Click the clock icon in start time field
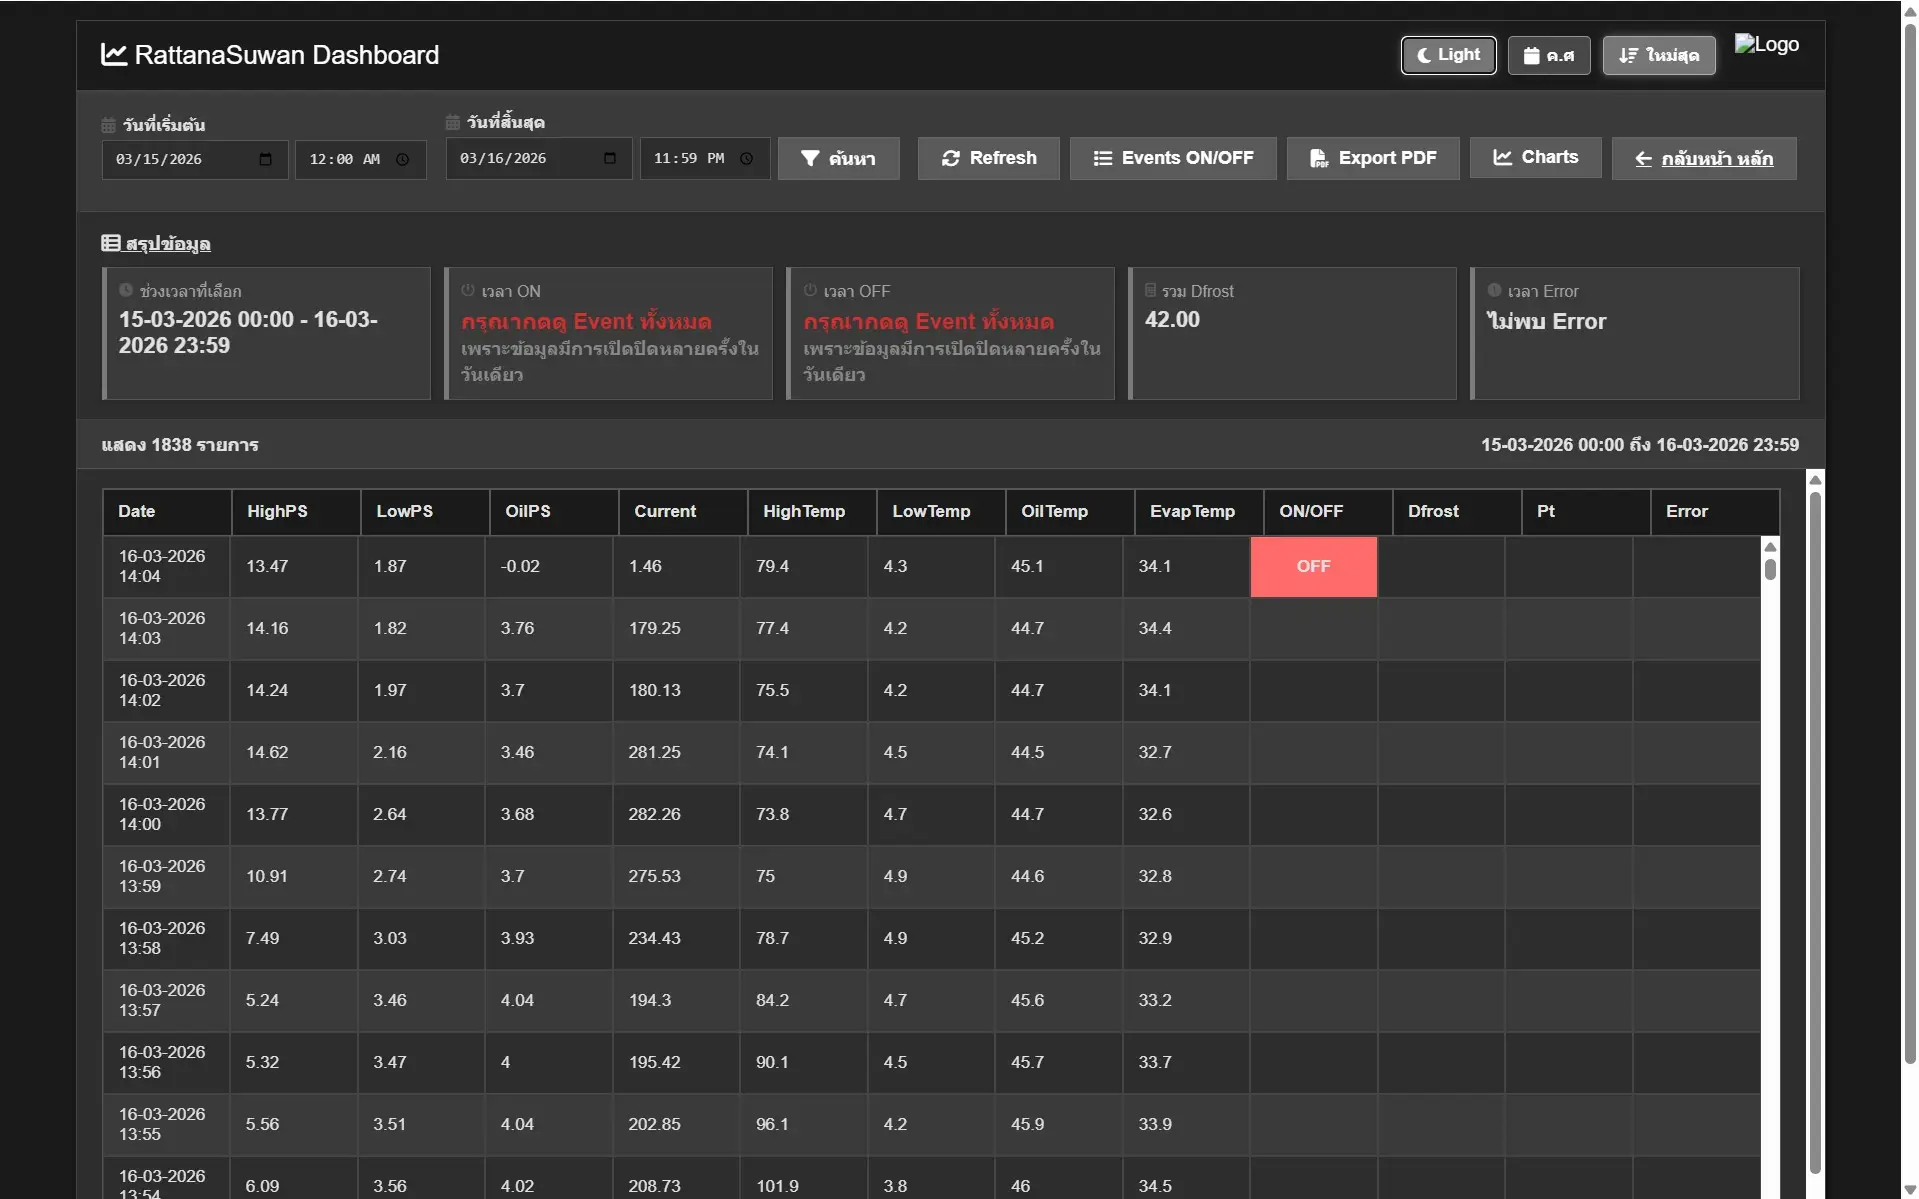Image resolution: width=1919 pixels, height=1199 pixels. tap(402, 160)
